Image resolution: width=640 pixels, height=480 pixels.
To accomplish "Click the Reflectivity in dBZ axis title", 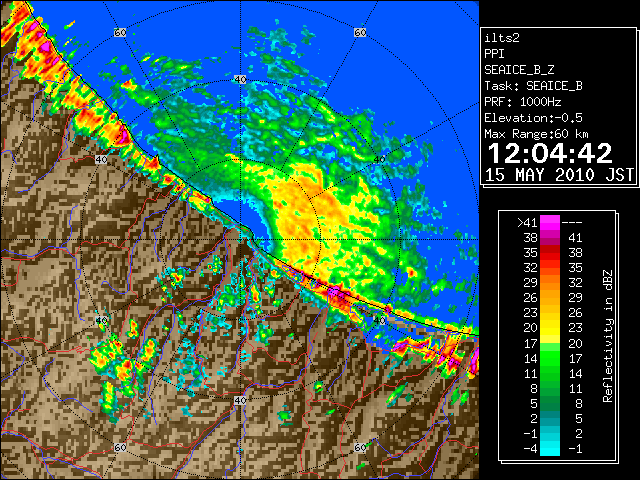I will click(x=608, y=336).
